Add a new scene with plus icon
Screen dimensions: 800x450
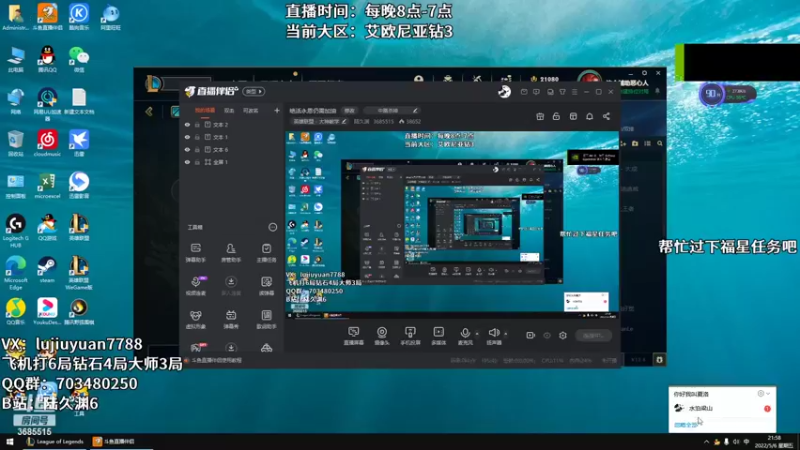277,110
